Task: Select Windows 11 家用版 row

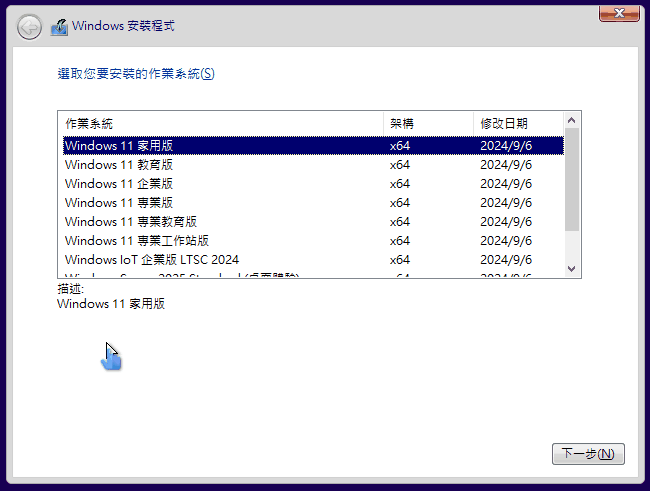Action: coord(313,146)
